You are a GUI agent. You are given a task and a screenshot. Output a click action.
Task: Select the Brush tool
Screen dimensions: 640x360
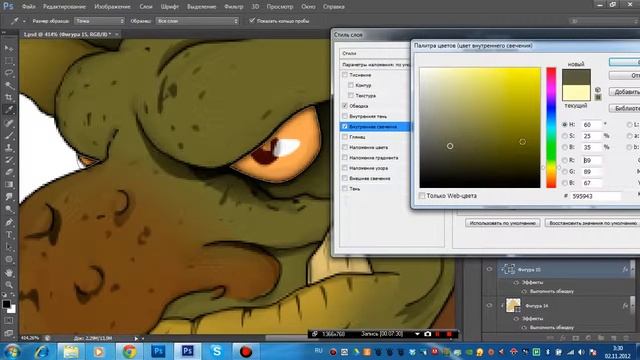click(9, 135)
